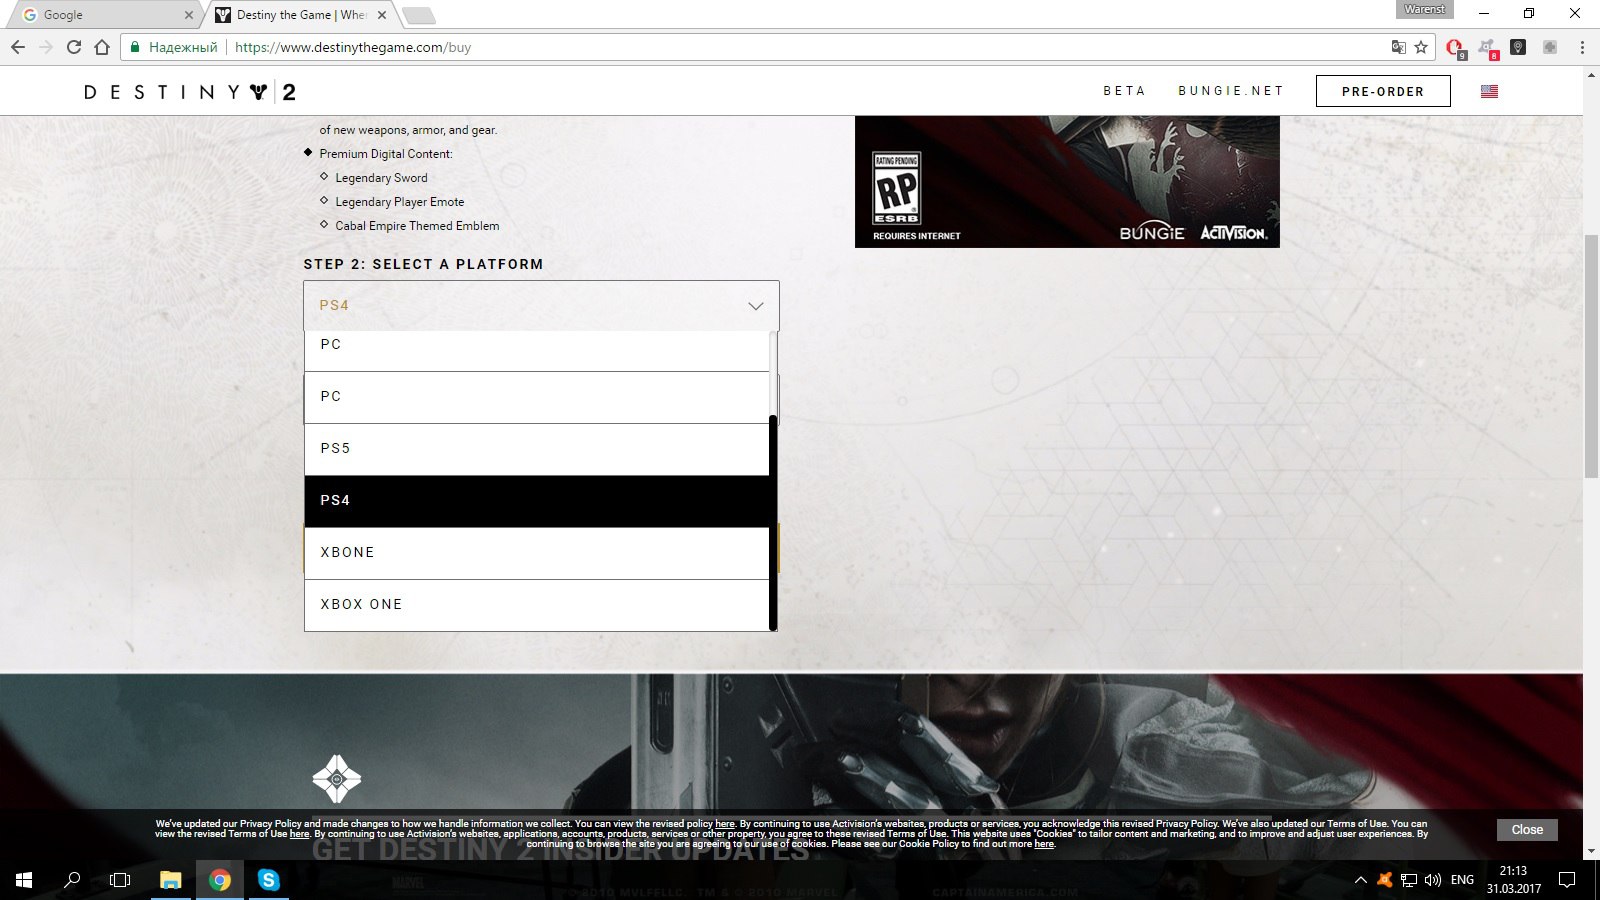Click the Destiny 2 logo

point(190,92)
